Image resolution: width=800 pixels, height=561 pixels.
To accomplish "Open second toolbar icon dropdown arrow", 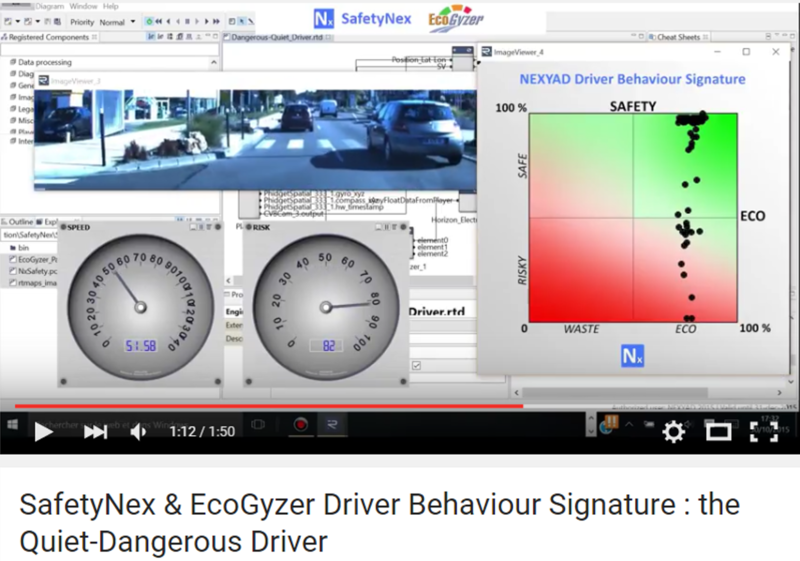I will point(38,21).
